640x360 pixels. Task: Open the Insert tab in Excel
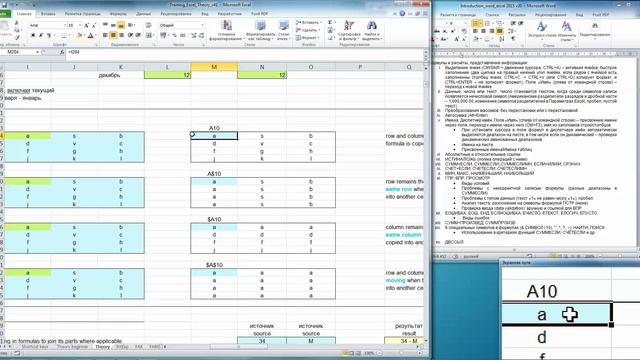pyautogui.click(x=48, y=14)
